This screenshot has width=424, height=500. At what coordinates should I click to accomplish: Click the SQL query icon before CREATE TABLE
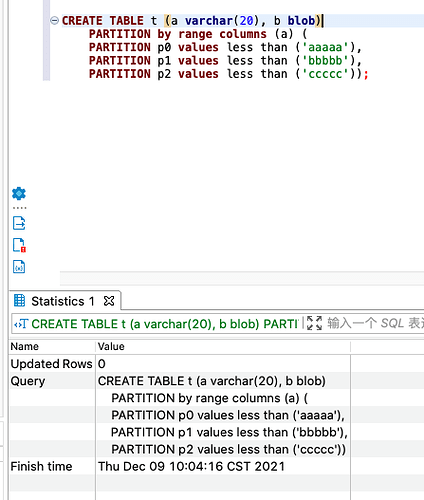click(21, 324)
